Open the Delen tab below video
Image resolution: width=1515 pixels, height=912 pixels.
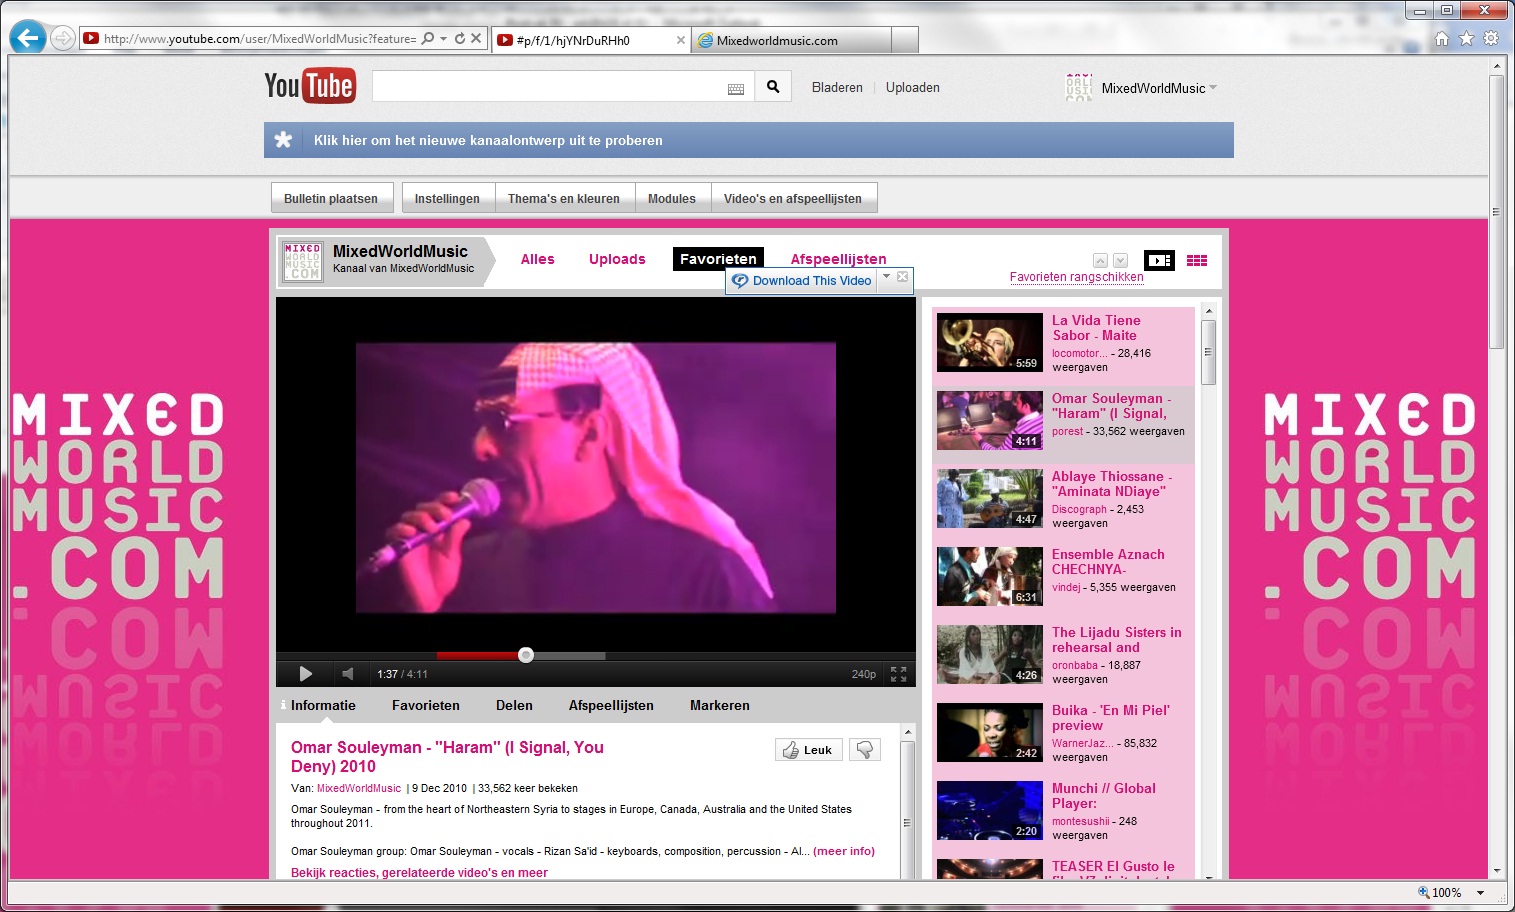pyautogui.click(x=514, y=705)
